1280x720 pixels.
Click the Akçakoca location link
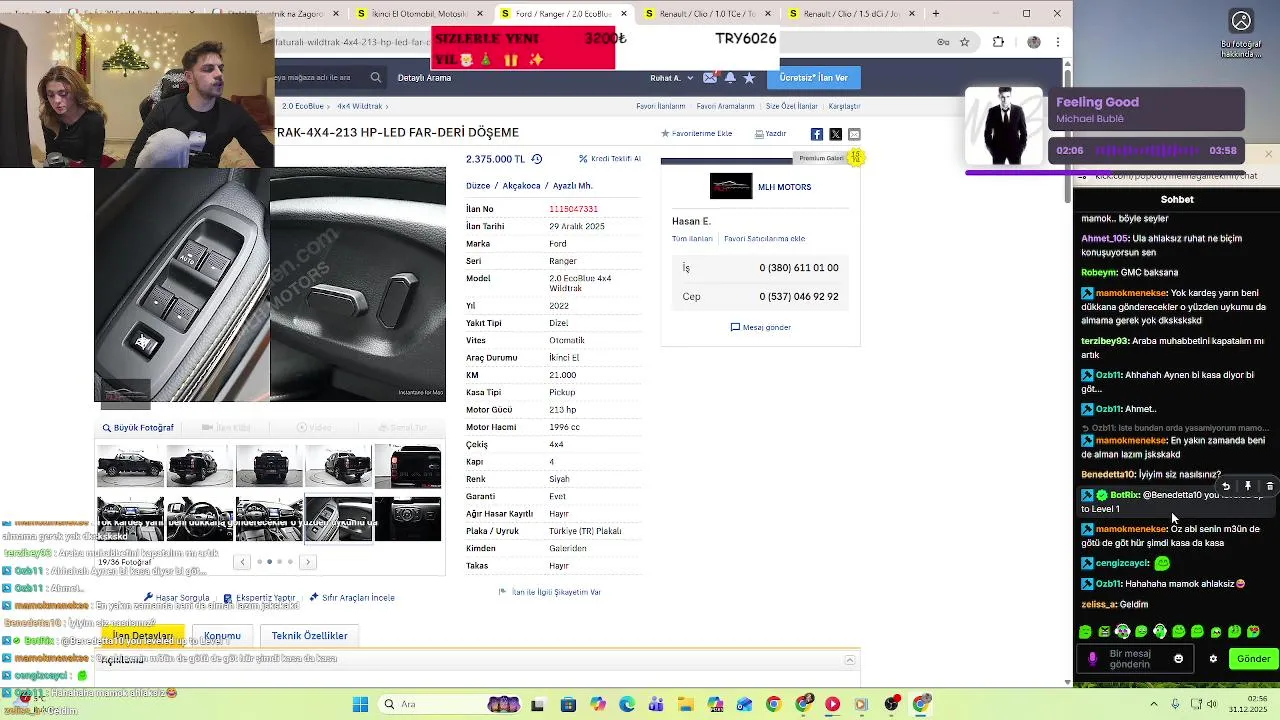point(521,186)
